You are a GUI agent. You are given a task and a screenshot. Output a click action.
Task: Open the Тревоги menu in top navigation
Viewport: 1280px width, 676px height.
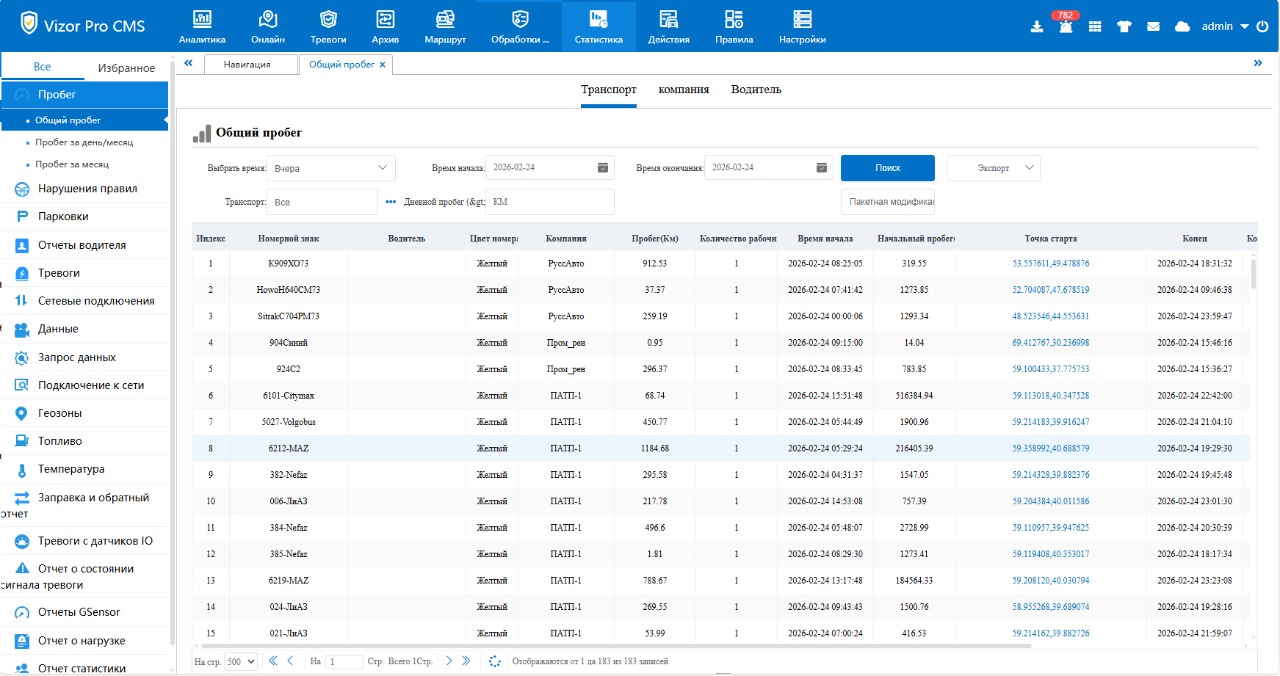(x=328, y=27)
